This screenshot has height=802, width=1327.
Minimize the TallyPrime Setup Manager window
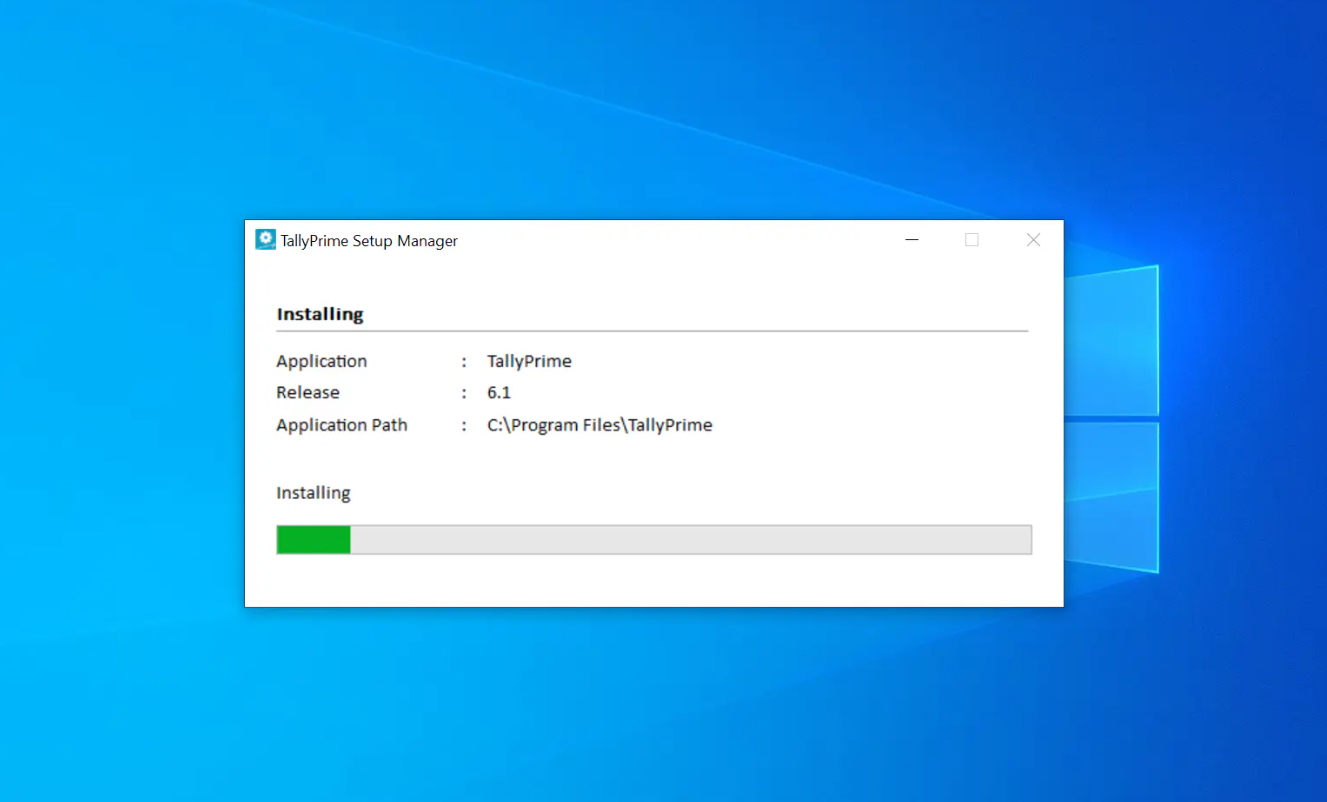[x=911, y=240]
